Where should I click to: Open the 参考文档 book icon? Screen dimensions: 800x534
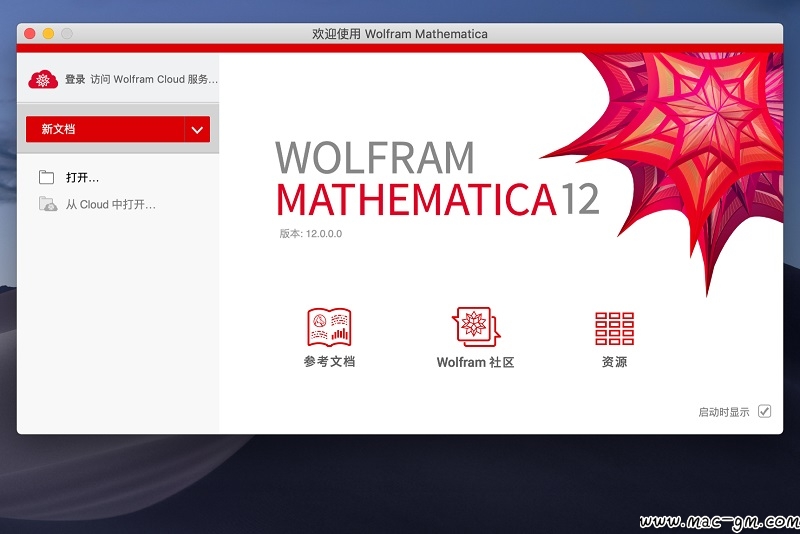329,327
